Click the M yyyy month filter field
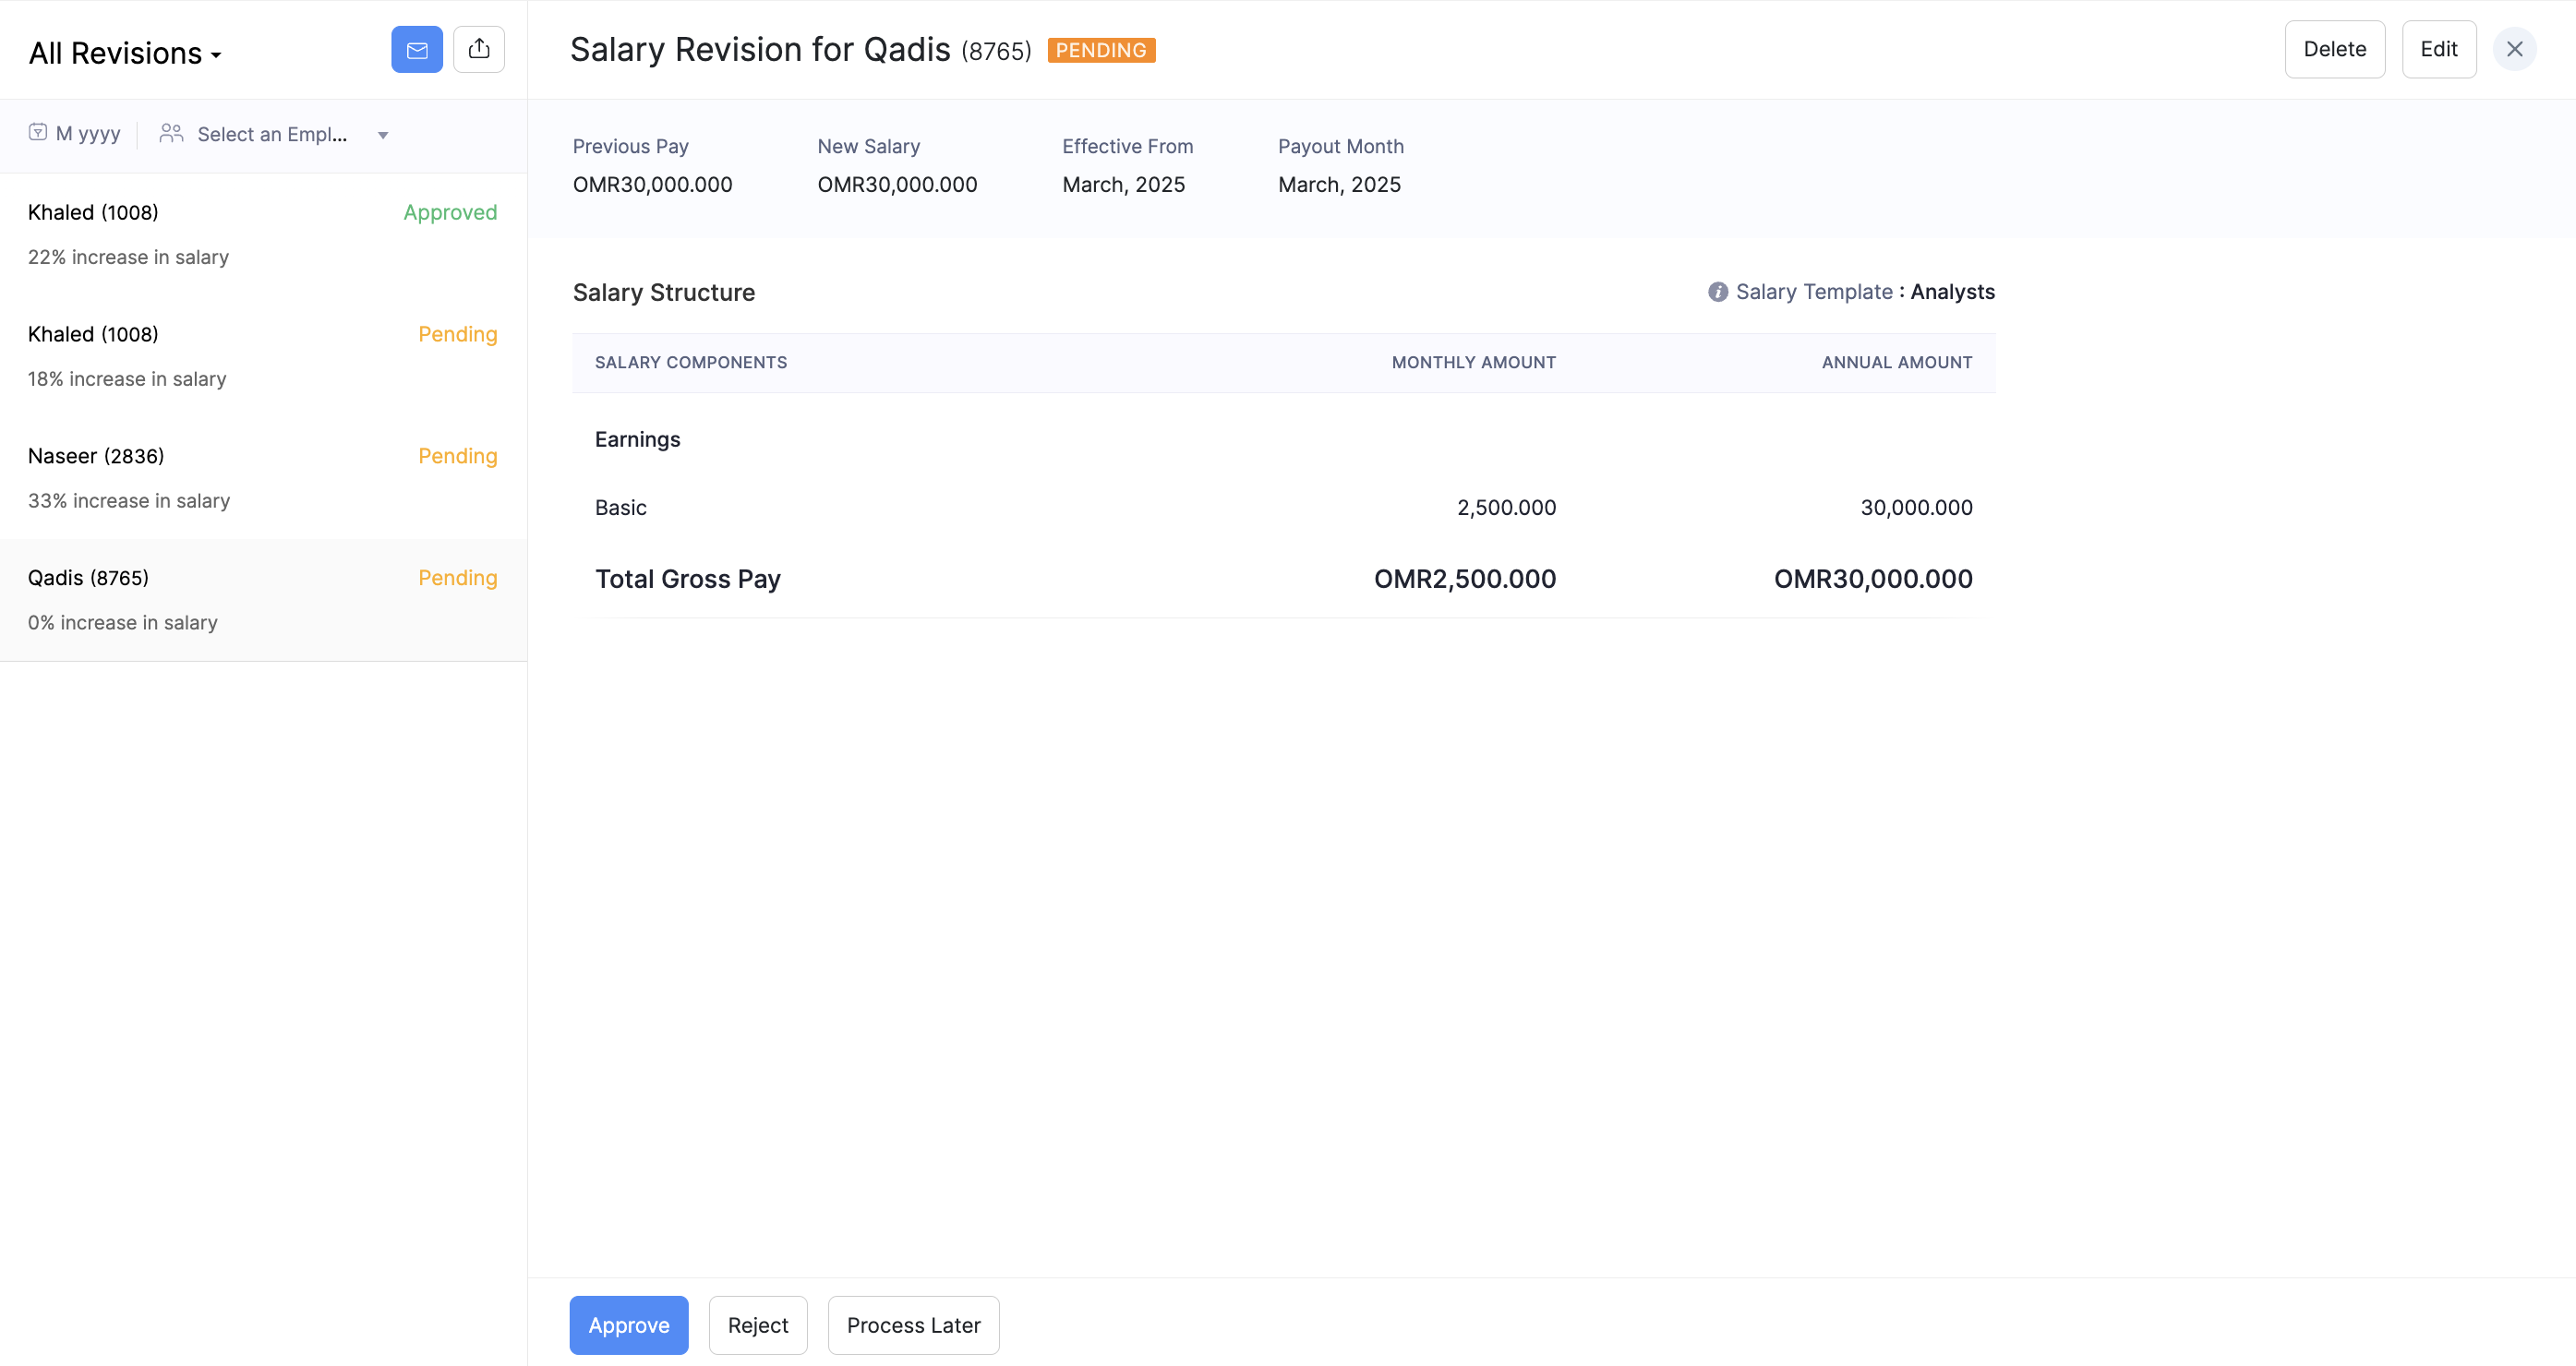The image size is (2576, 1366). coord(88,134)
